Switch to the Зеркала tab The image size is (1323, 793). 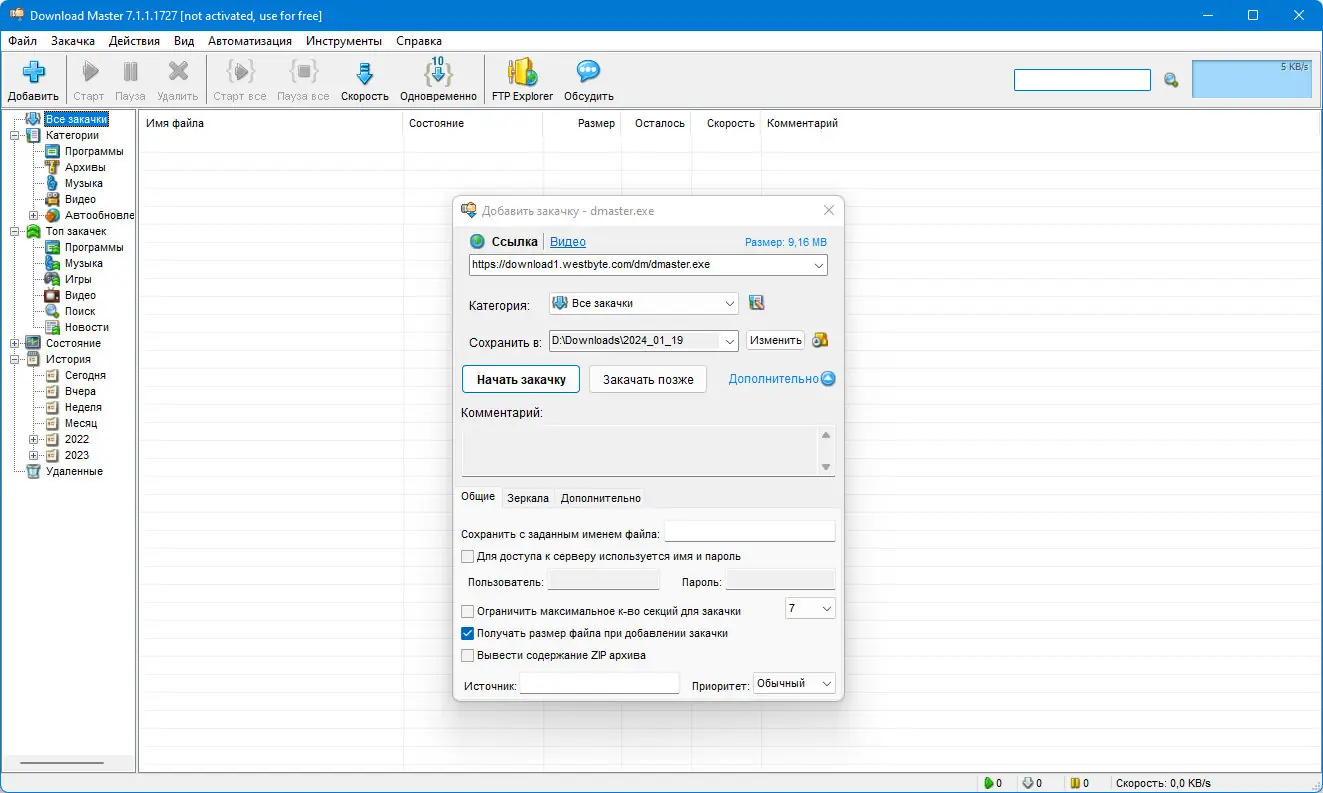[x=528, y=498]
